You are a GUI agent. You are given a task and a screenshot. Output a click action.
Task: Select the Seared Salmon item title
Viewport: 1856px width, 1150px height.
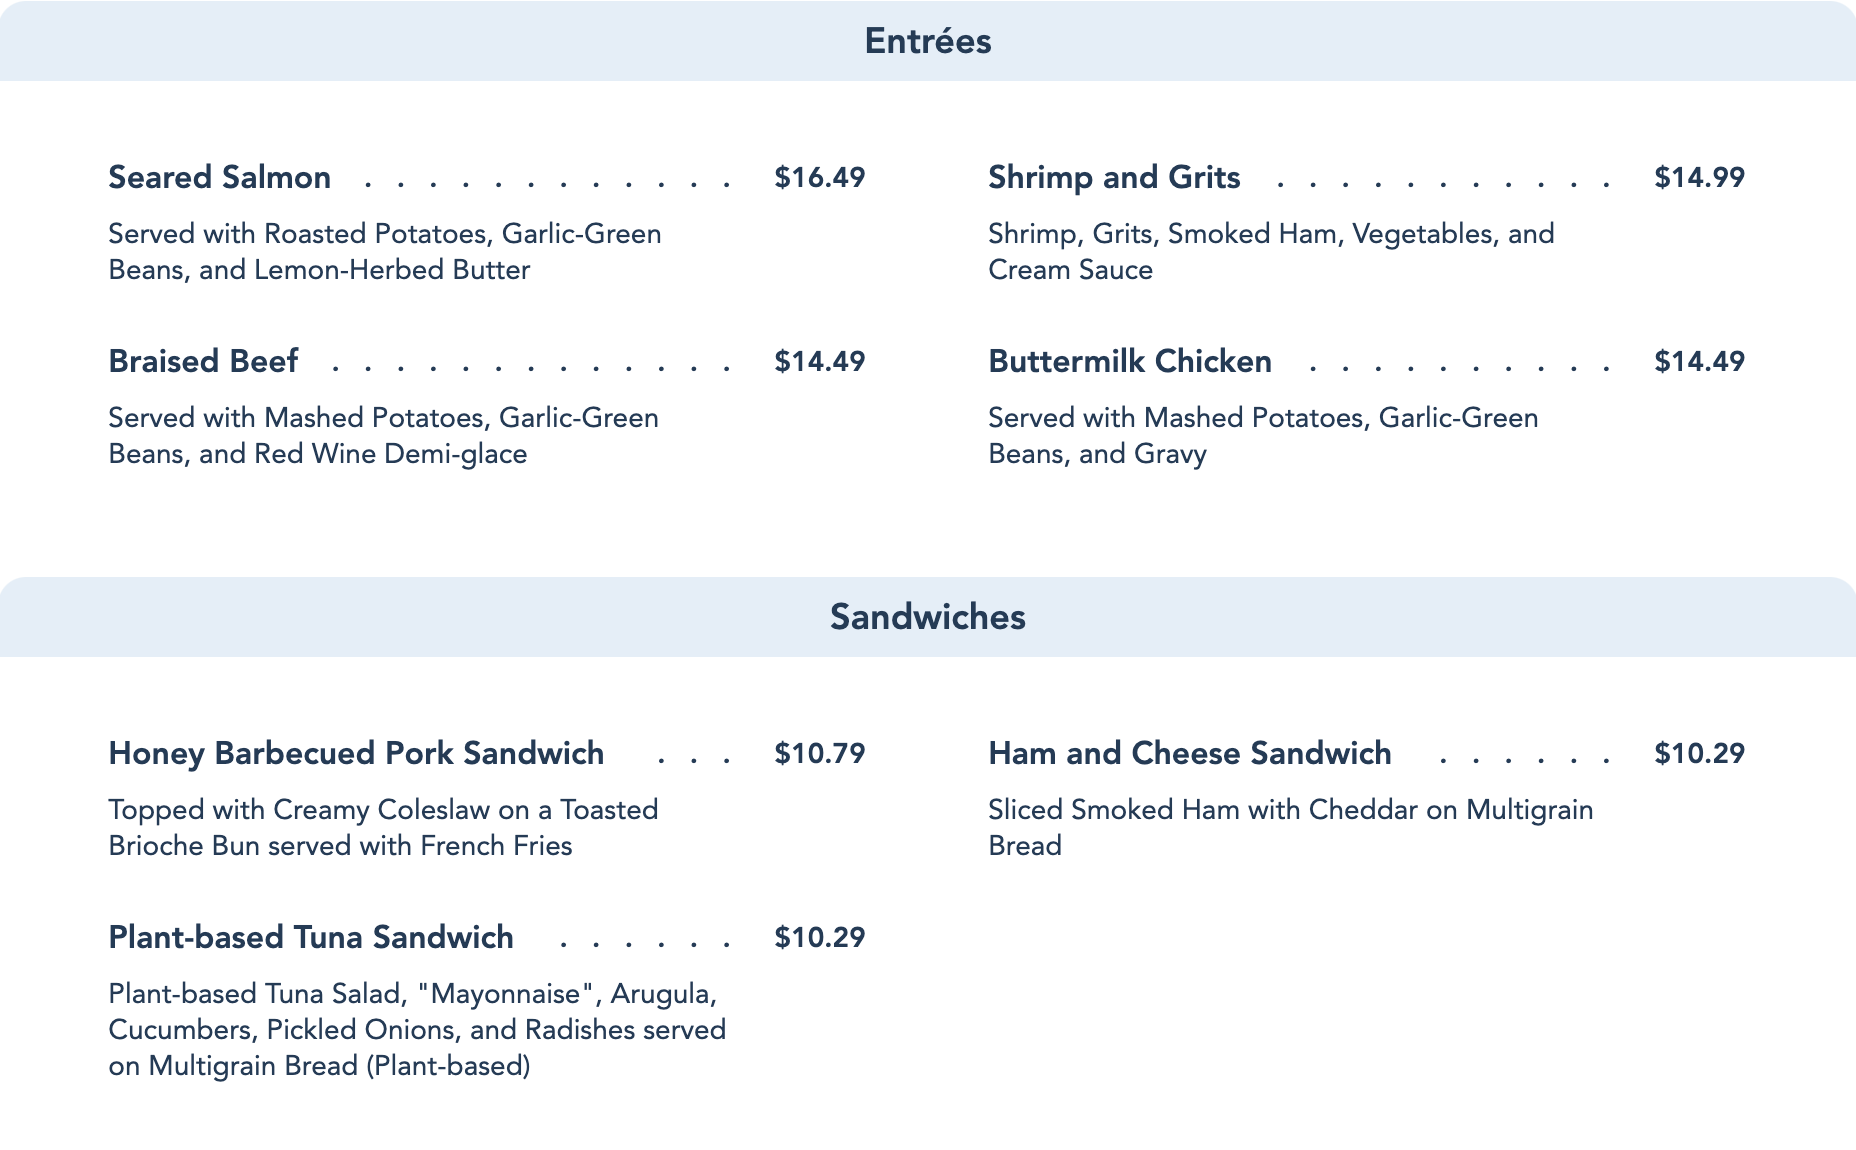click(219, 177)
